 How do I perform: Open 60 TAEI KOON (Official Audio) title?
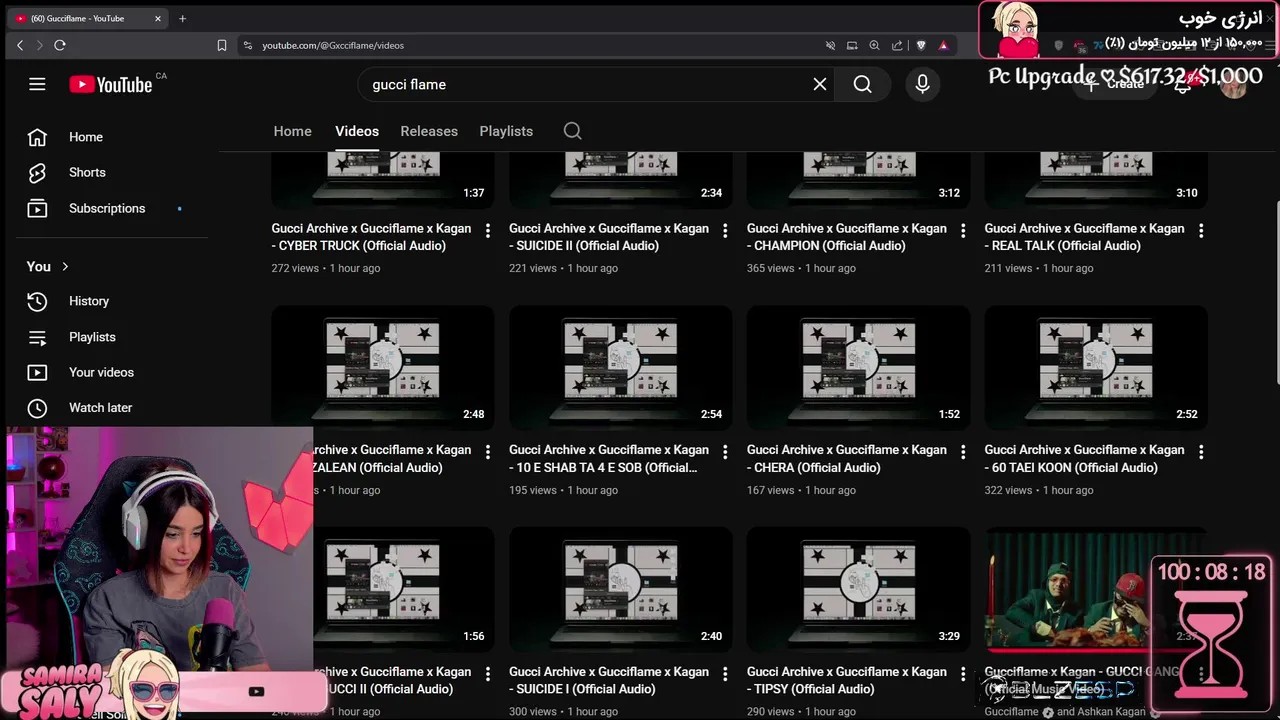point(1084,459)
